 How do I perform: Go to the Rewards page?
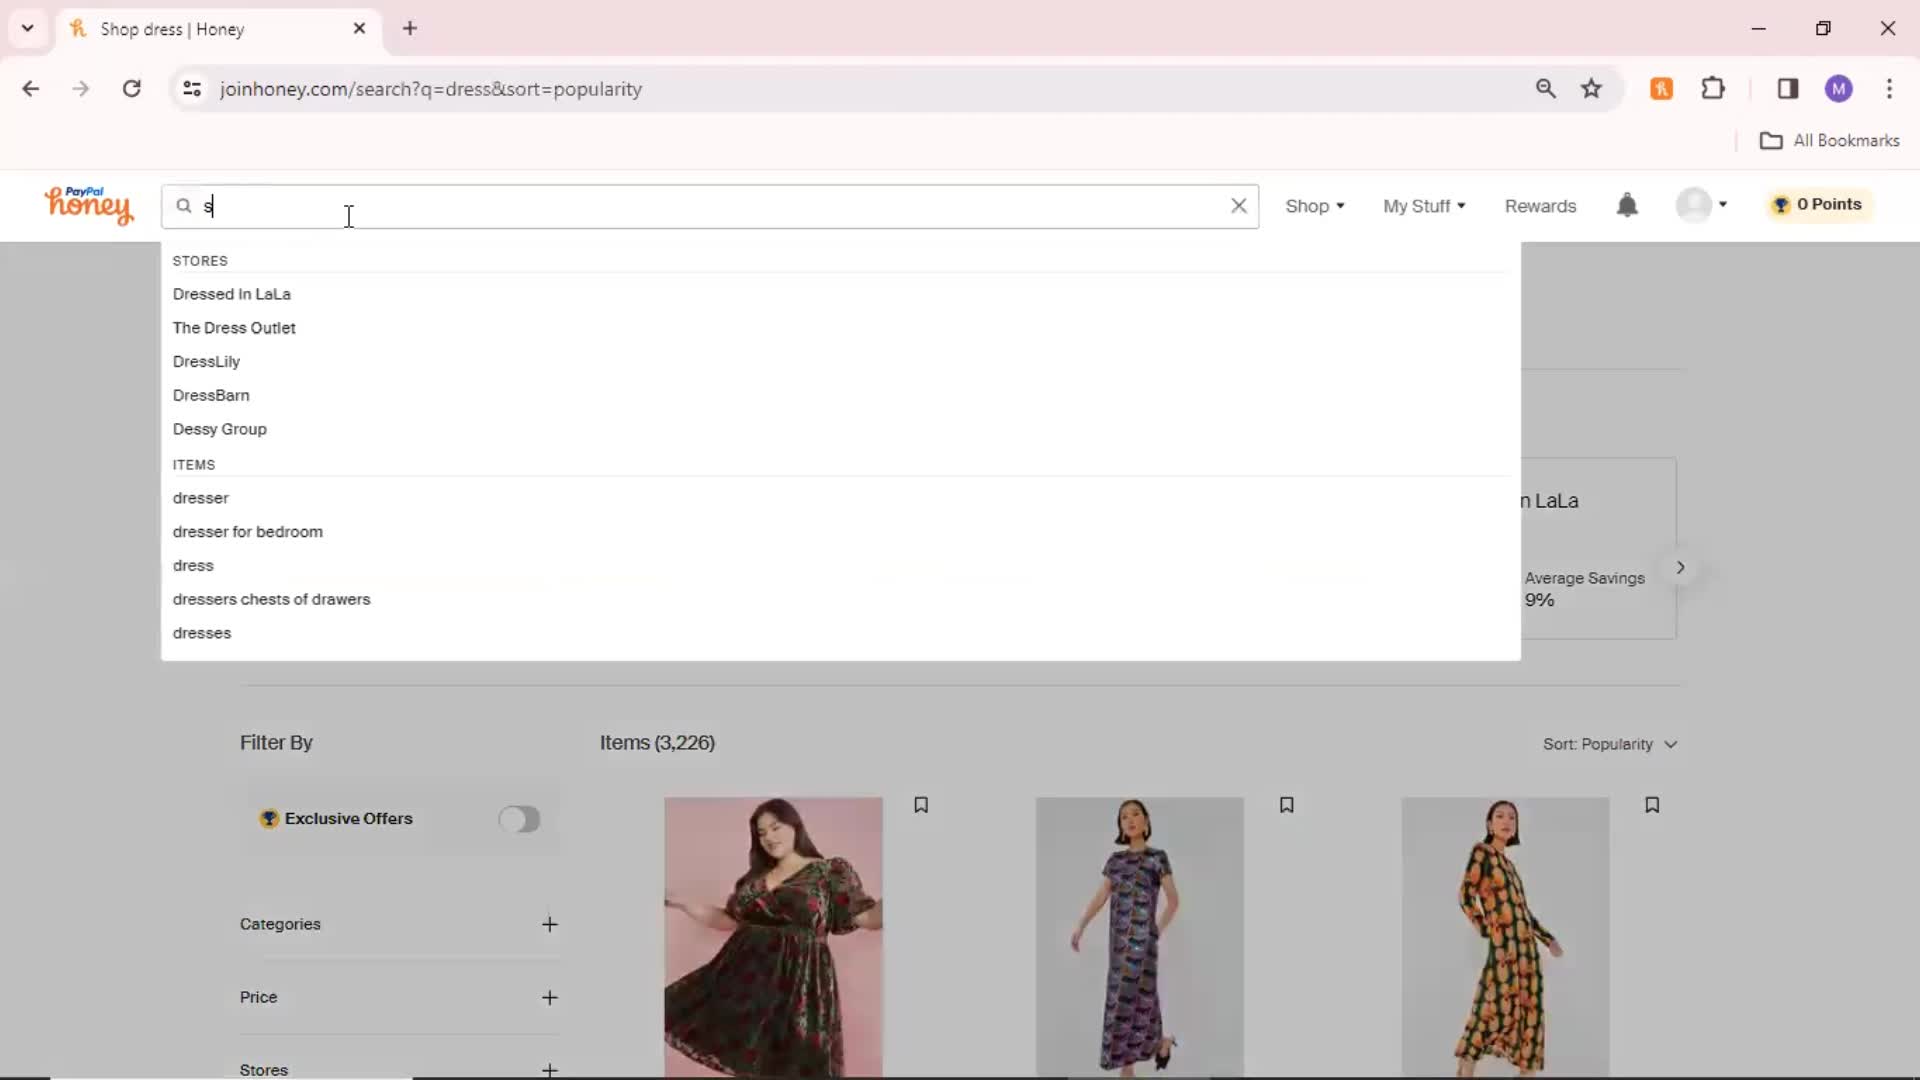pyautogui.click(x=1540, y=206)
